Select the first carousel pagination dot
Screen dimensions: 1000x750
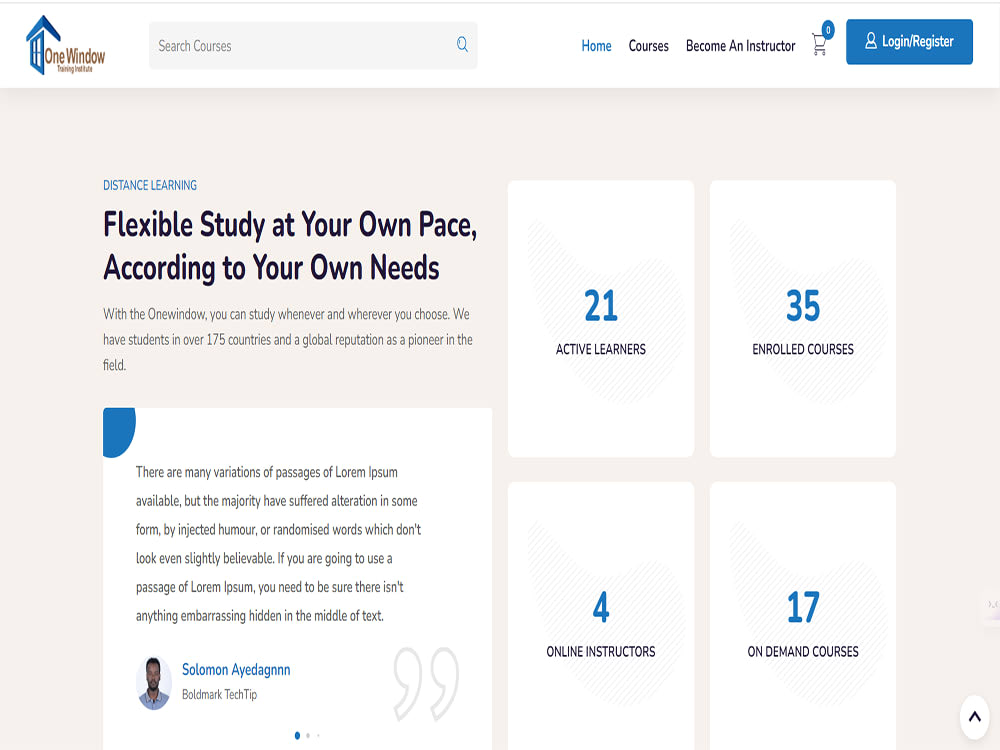(x=297, y=735)
